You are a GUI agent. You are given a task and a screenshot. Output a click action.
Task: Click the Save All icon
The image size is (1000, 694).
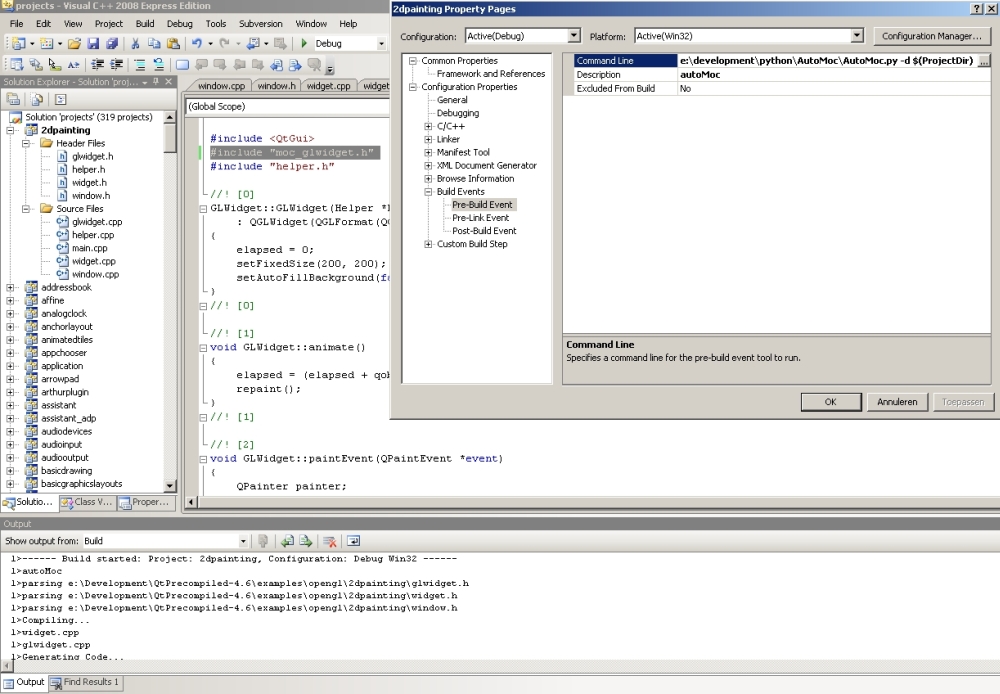pos(111,44)
